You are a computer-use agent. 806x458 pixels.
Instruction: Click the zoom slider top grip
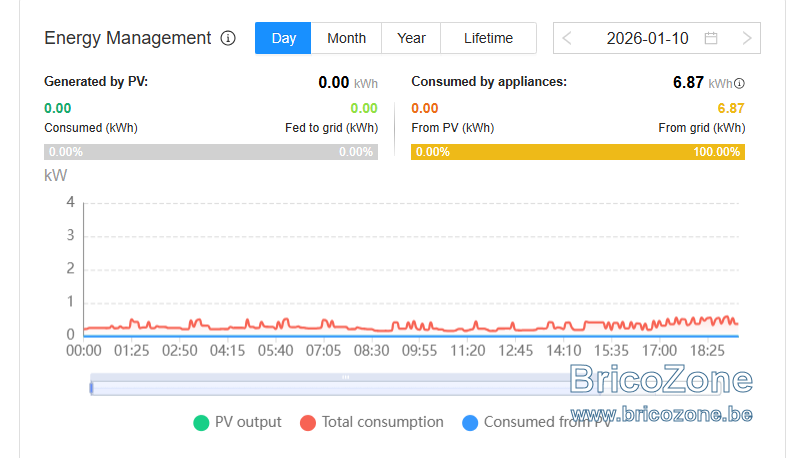pyautogui.click(x=345, y=377)
